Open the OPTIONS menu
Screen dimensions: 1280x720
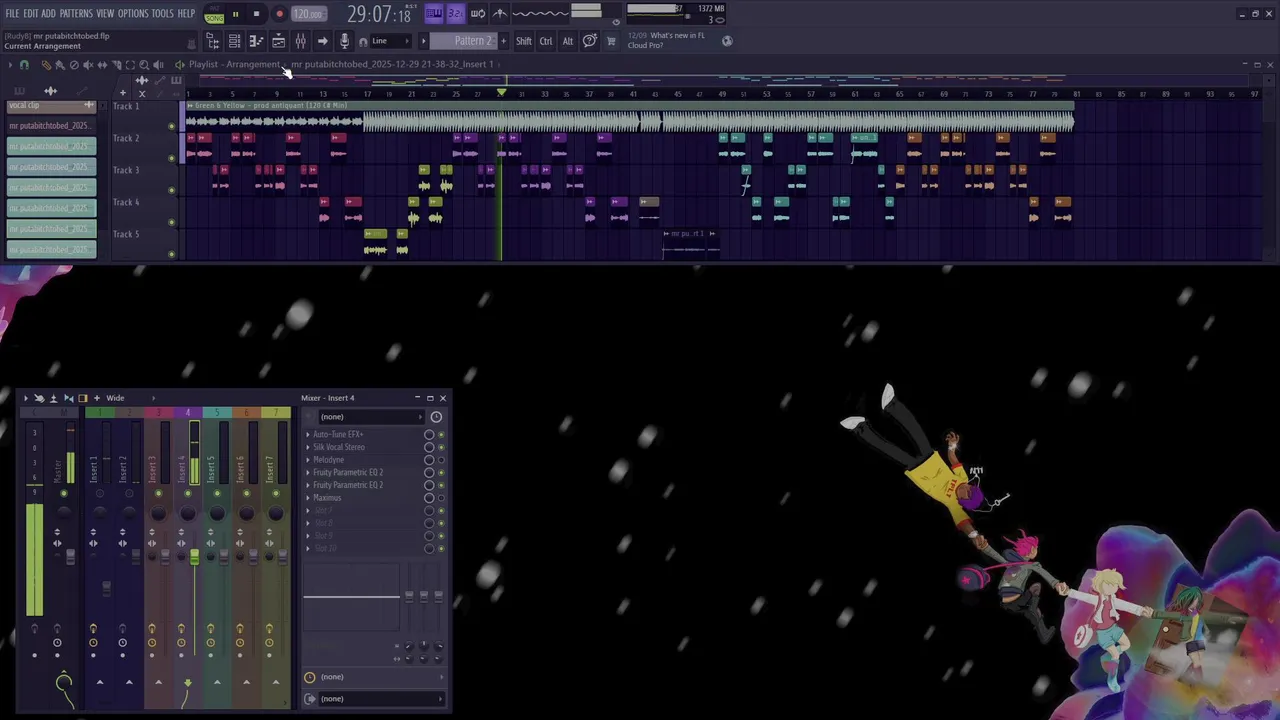[x=133, y=13]
